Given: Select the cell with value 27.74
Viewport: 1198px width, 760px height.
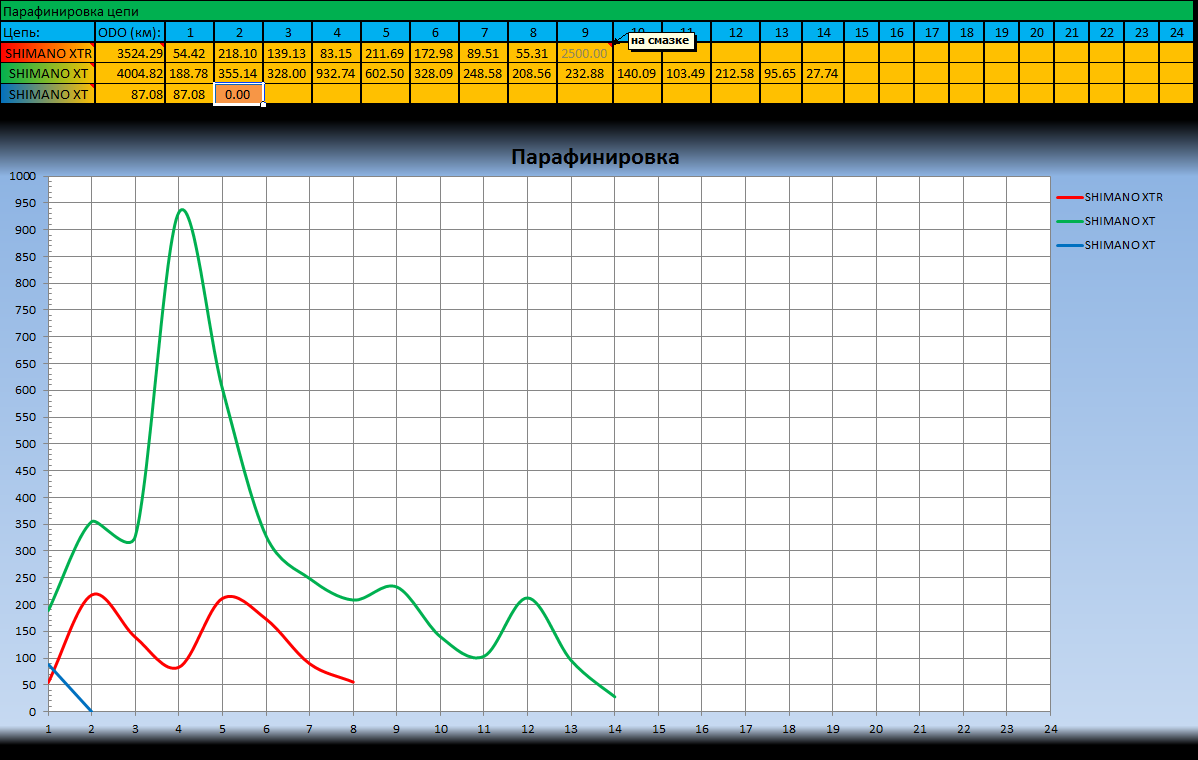Looking at the screenshot, I should coord(822,73).
